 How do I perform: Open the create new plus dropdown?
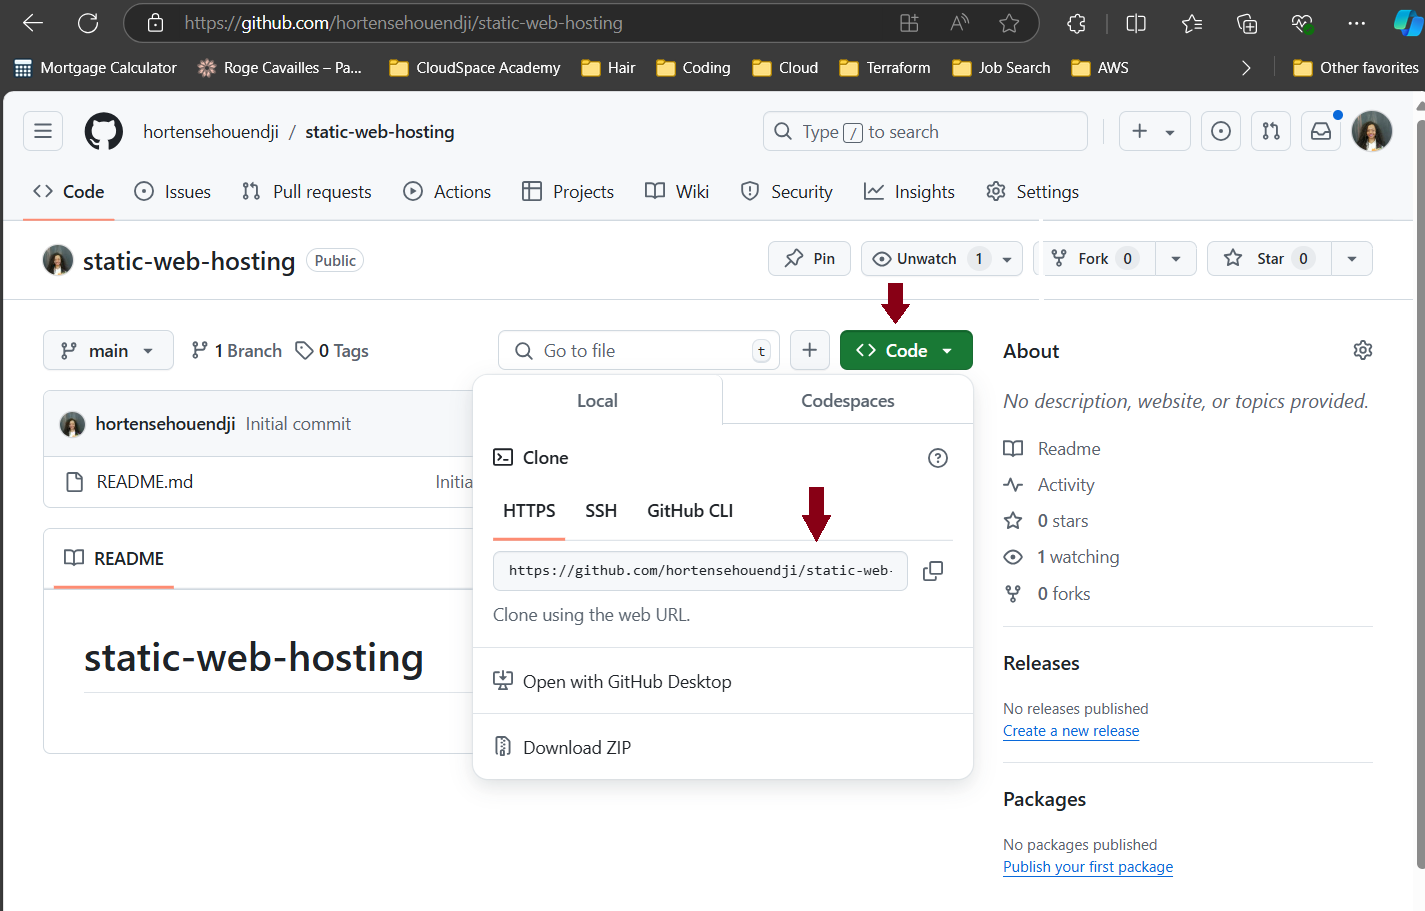pyautogui.click(x=1154, y=131)
